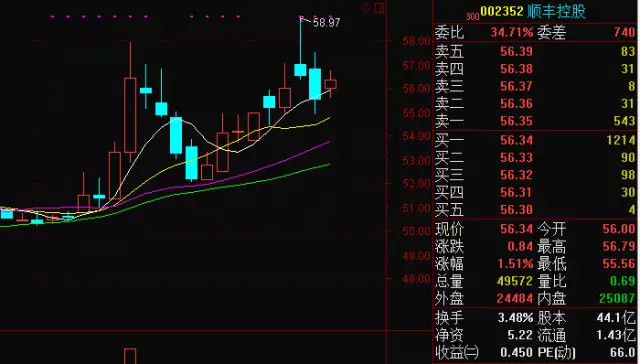Click the 委差 value 740
640x364 pixels.
(624, 32)
